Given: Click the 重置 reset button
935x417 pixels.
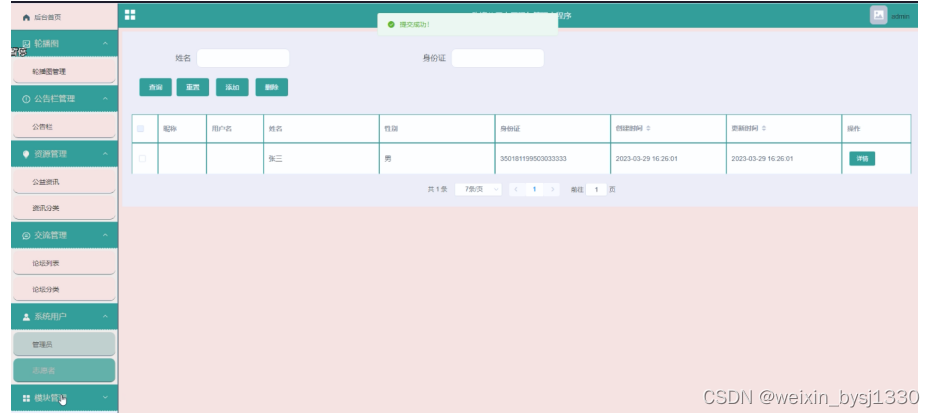Looking at the screenshot, I should click(193, 87).
